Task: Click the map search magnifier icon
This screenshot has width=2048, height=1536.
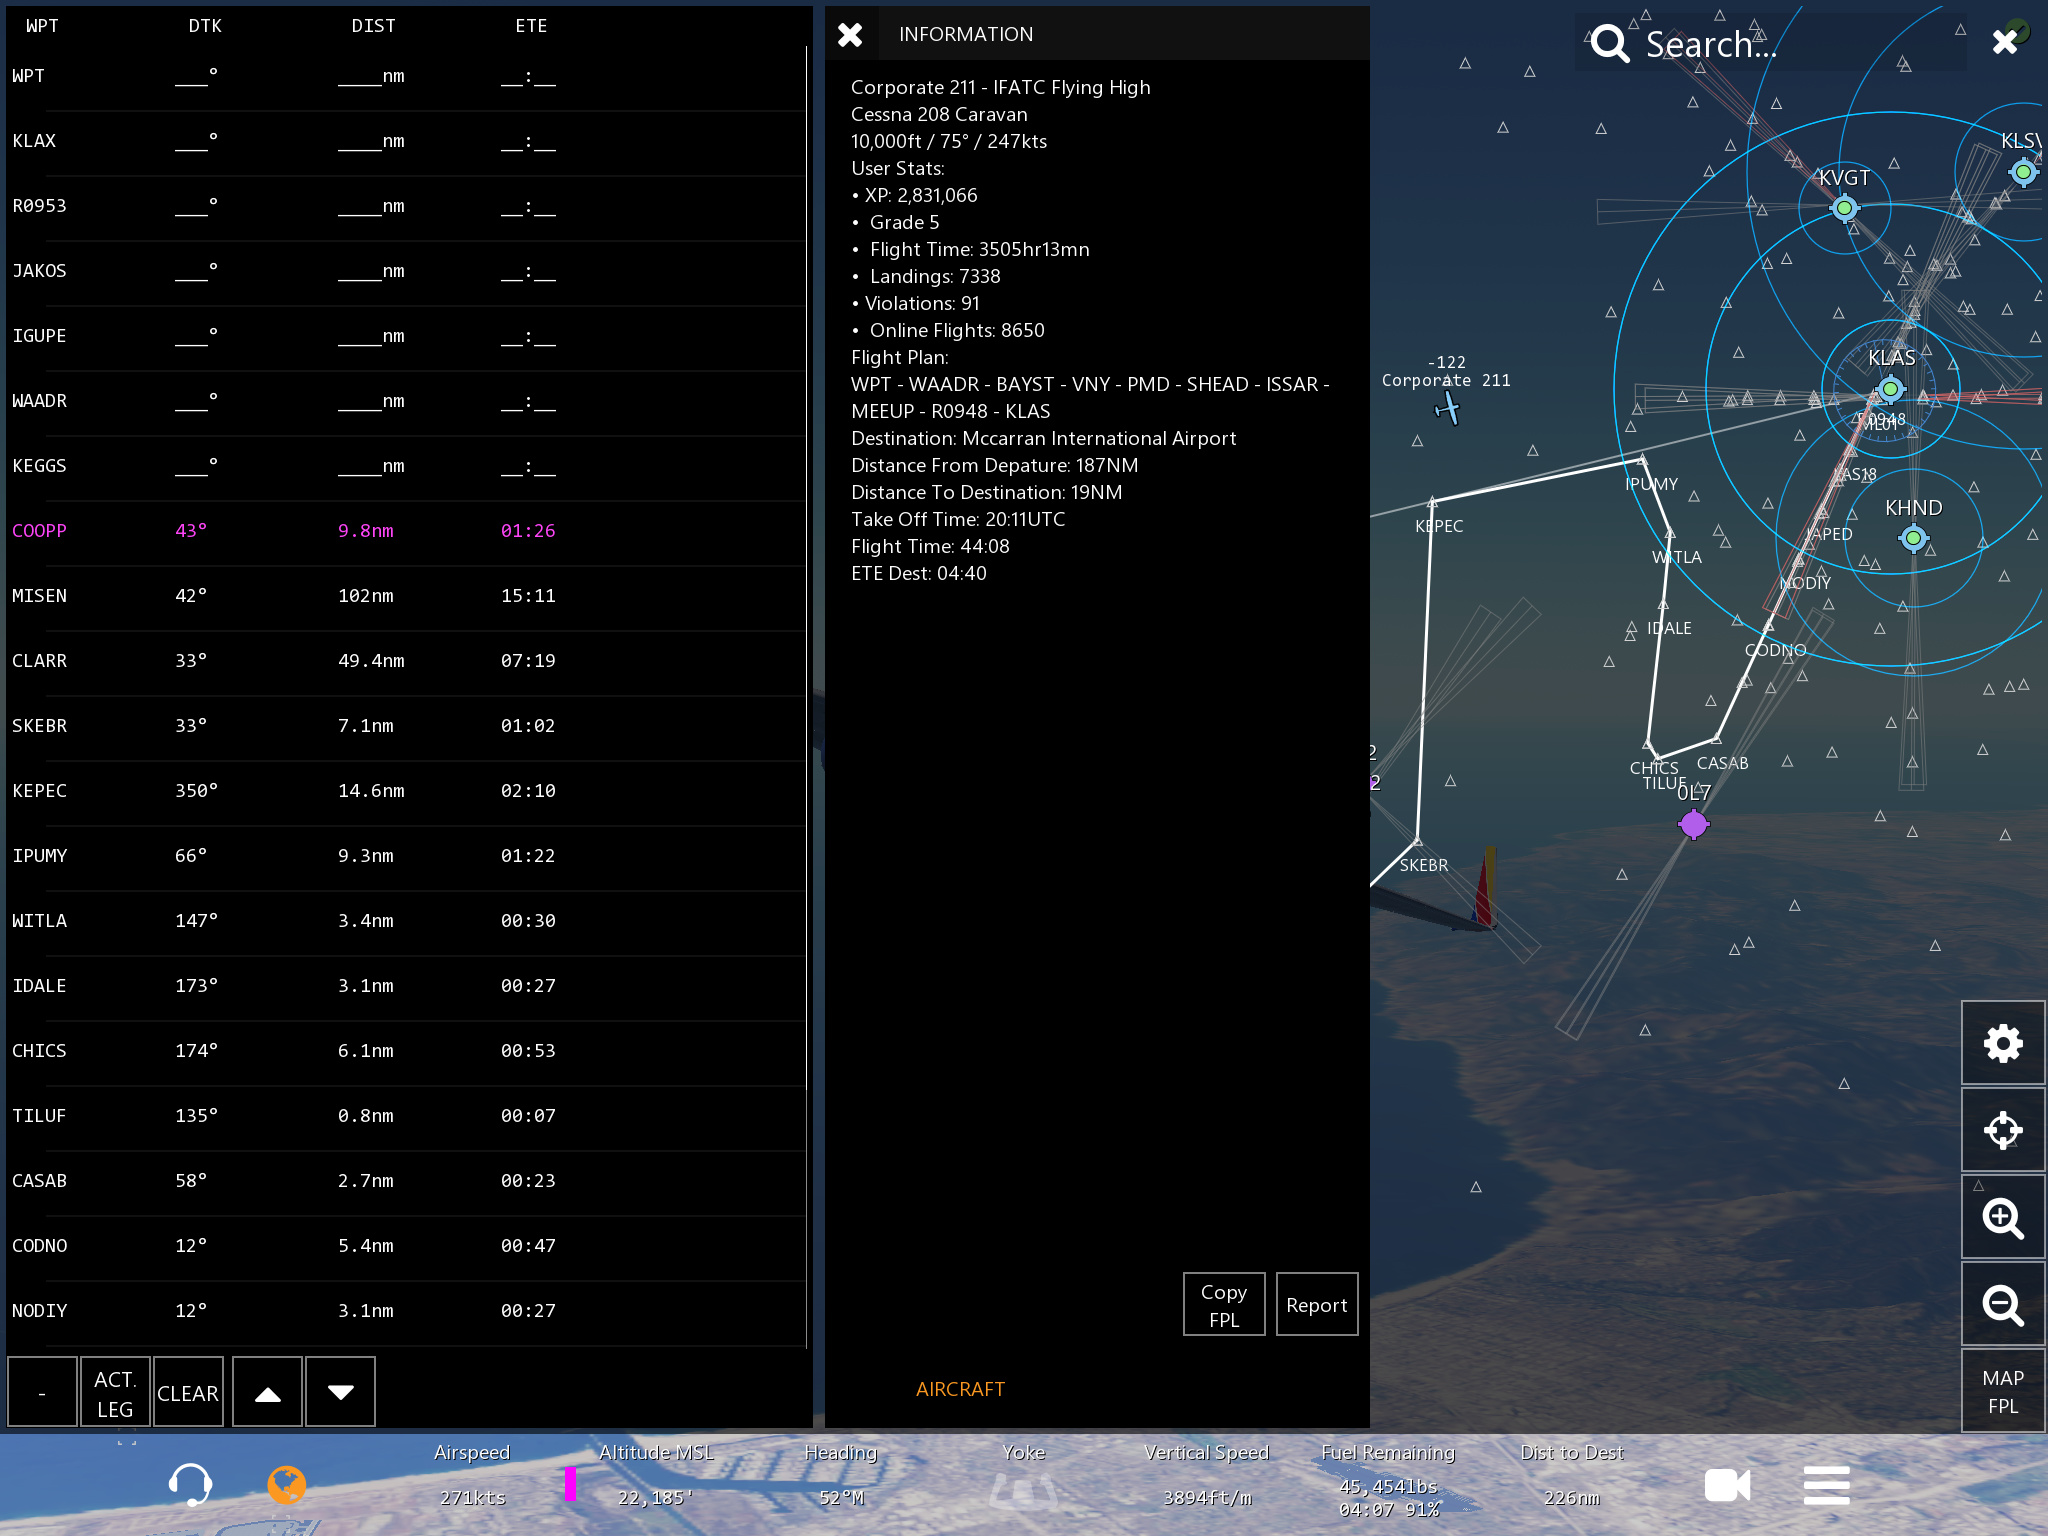Action: [1610, 44]
